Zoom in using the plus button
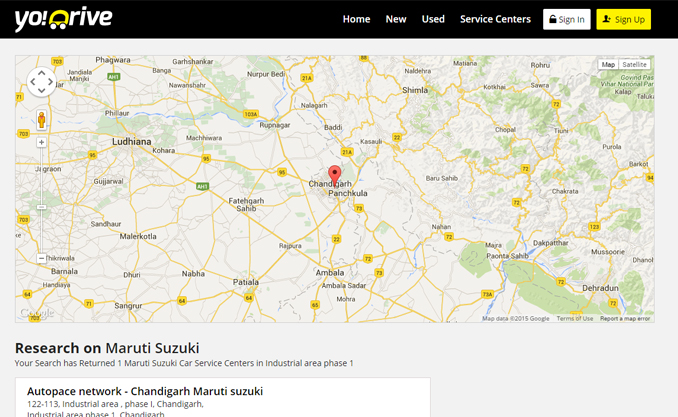678x417 pixels. (x=42, y=142)
